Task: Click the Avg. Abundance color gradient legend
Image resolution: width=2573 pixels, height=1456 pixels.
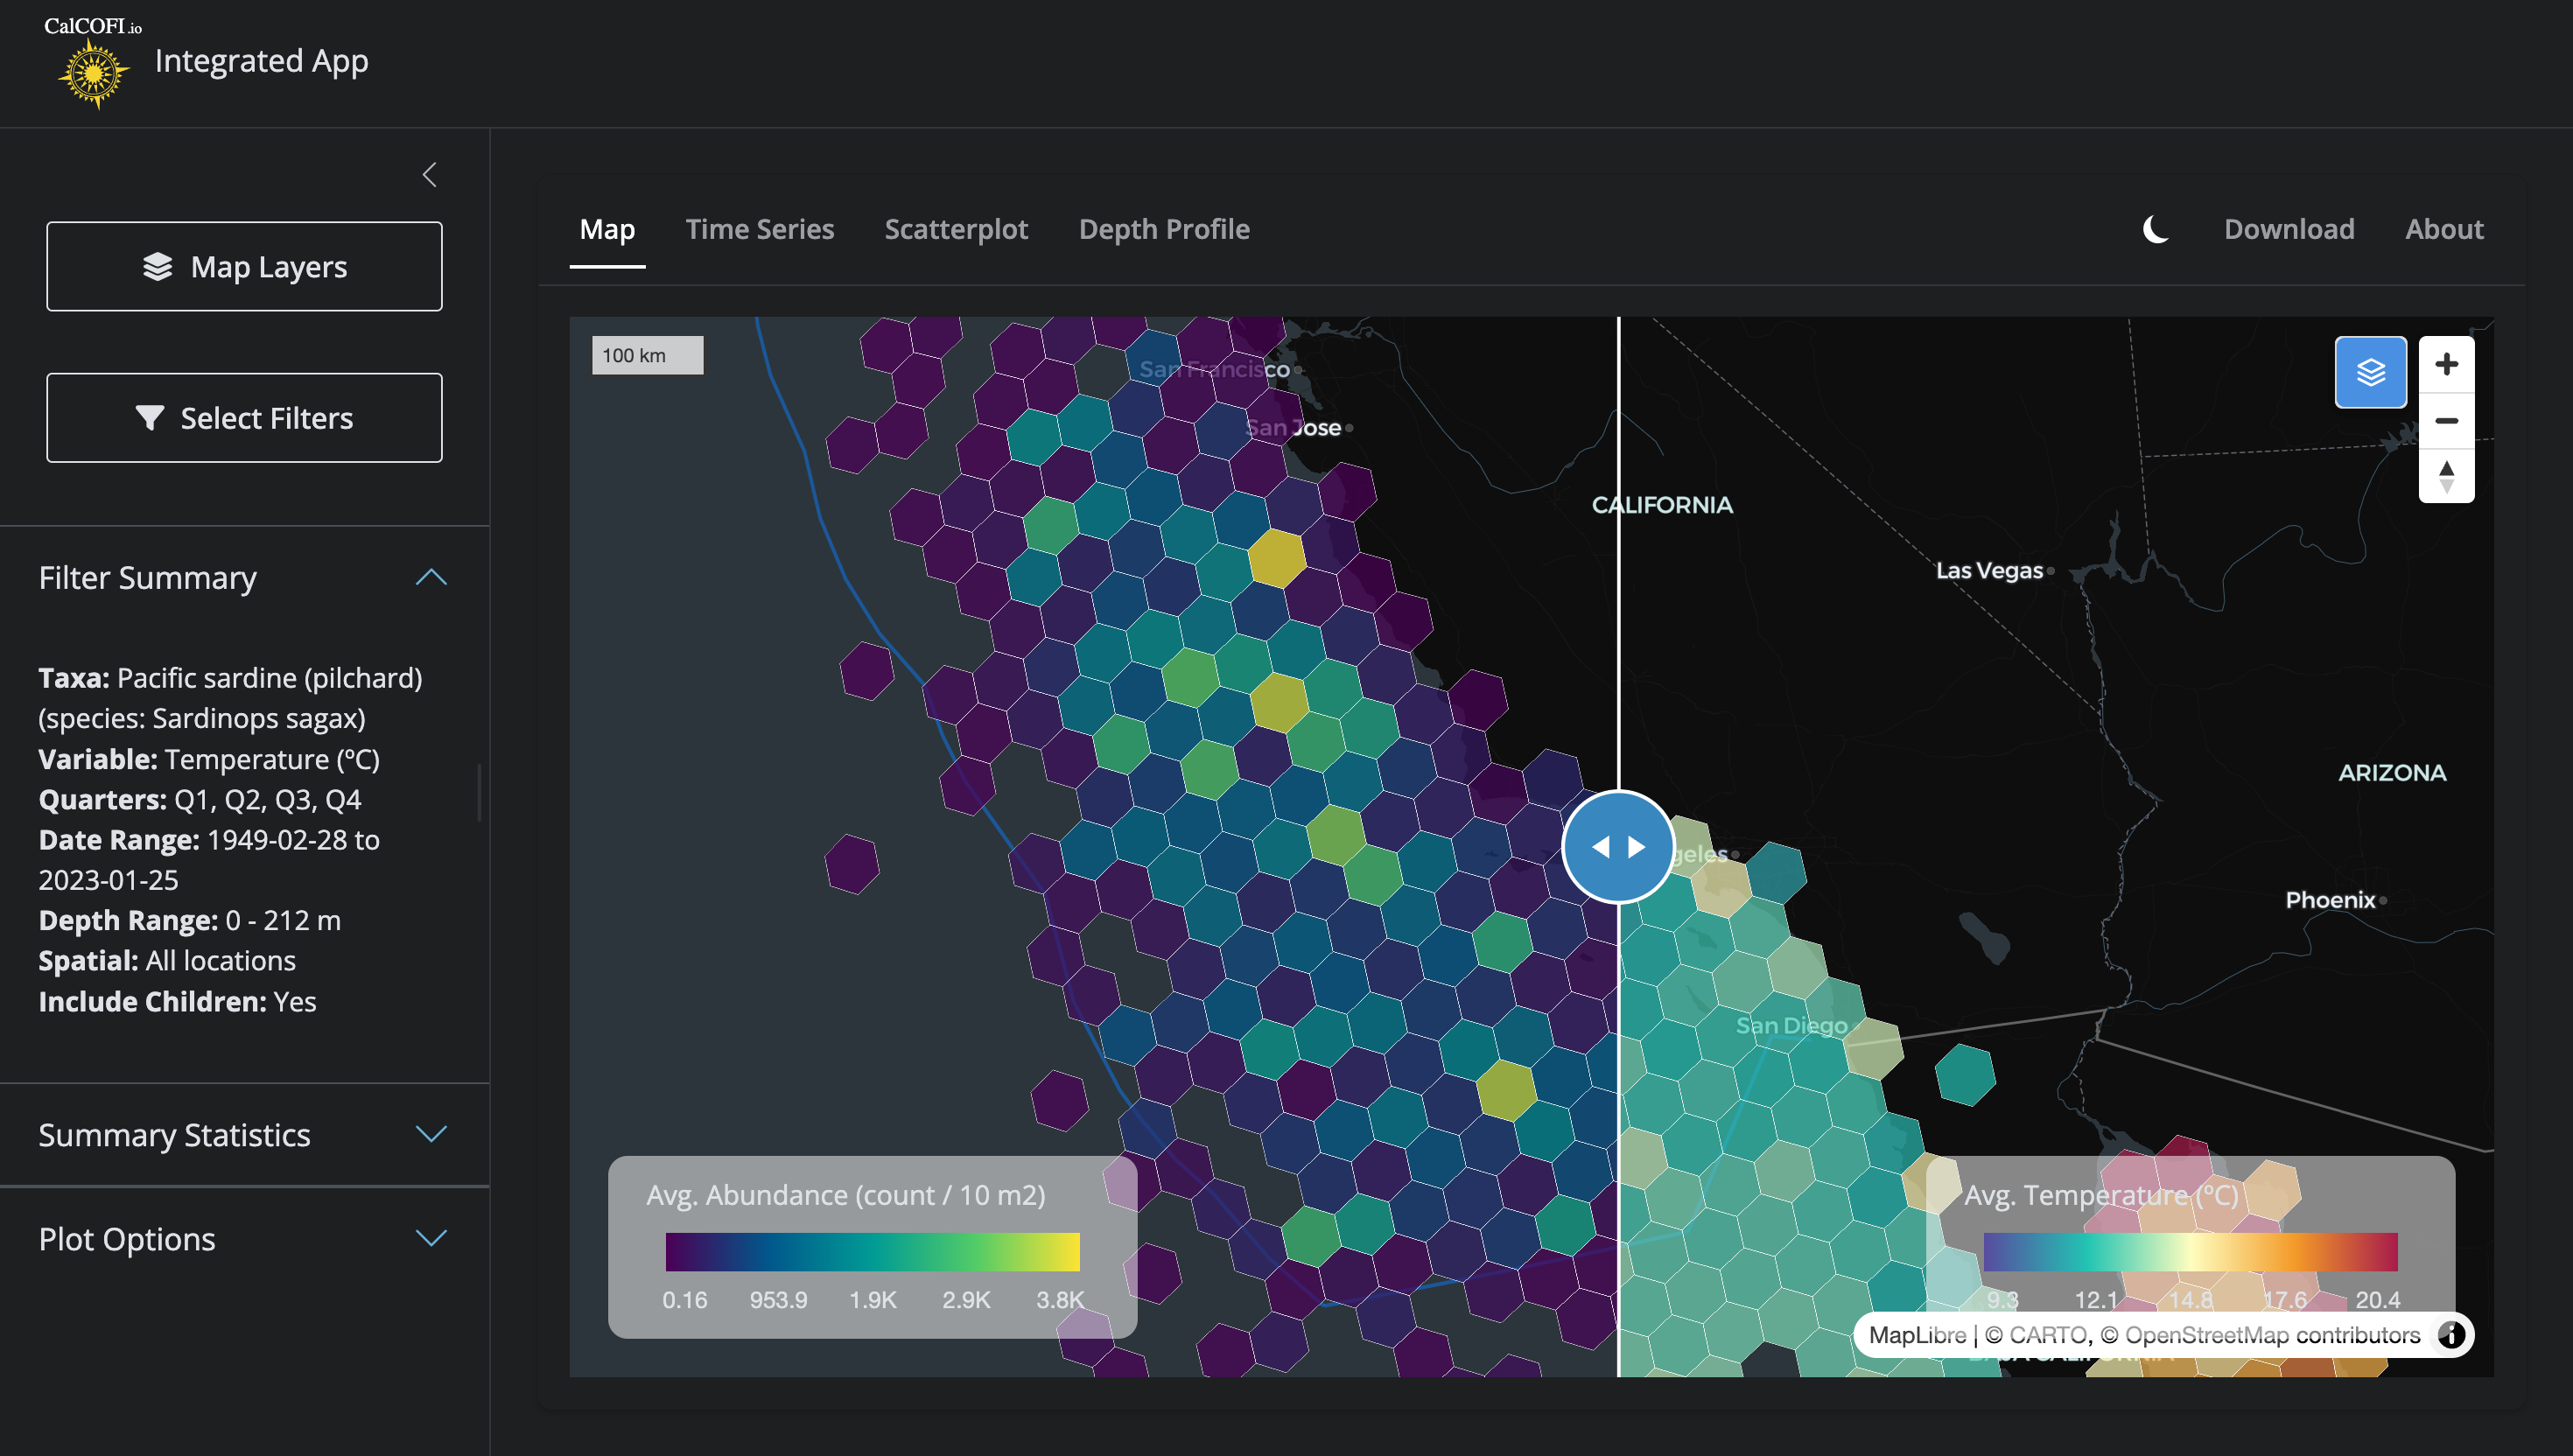Action: point(872,1251)
